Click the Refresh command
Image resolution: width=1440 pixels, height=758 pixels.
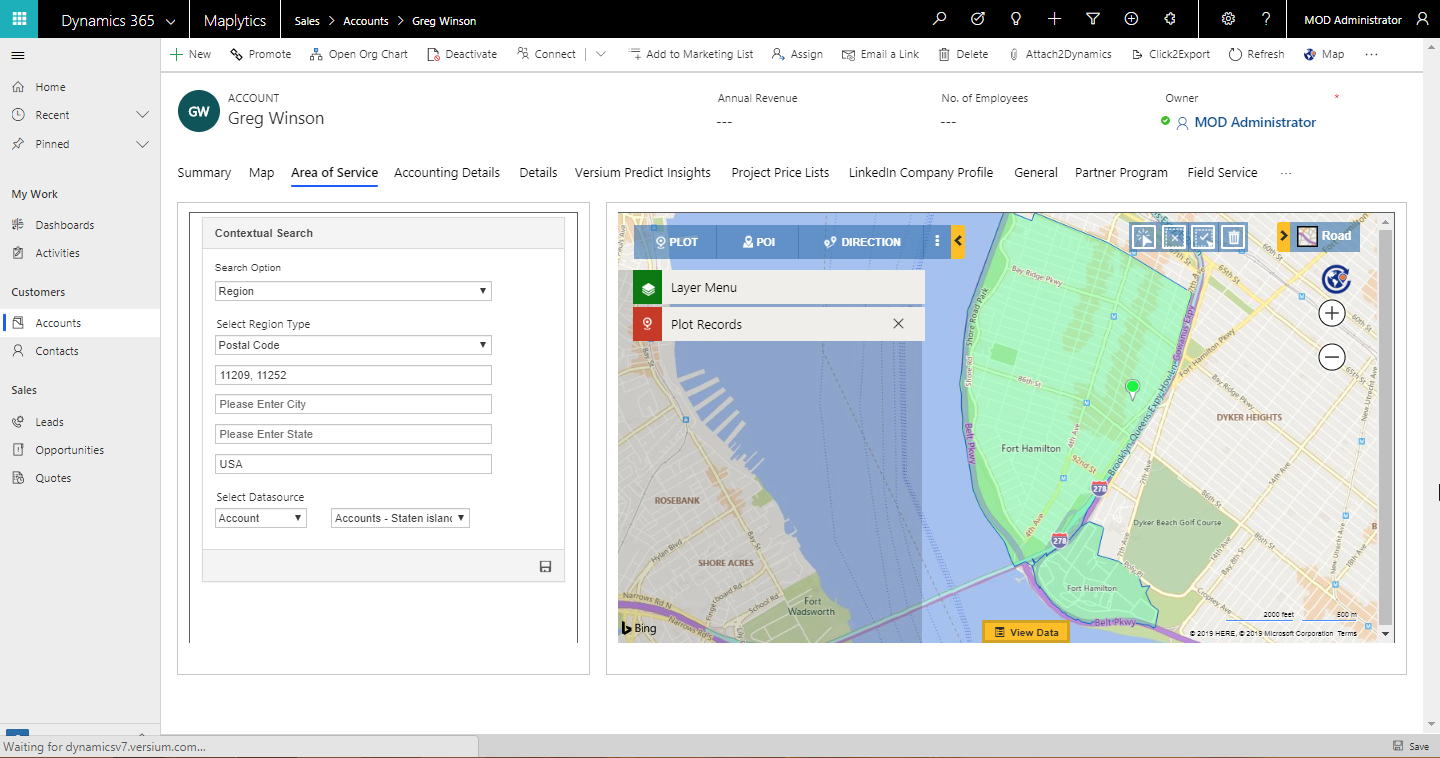[x=1256, y=54]
